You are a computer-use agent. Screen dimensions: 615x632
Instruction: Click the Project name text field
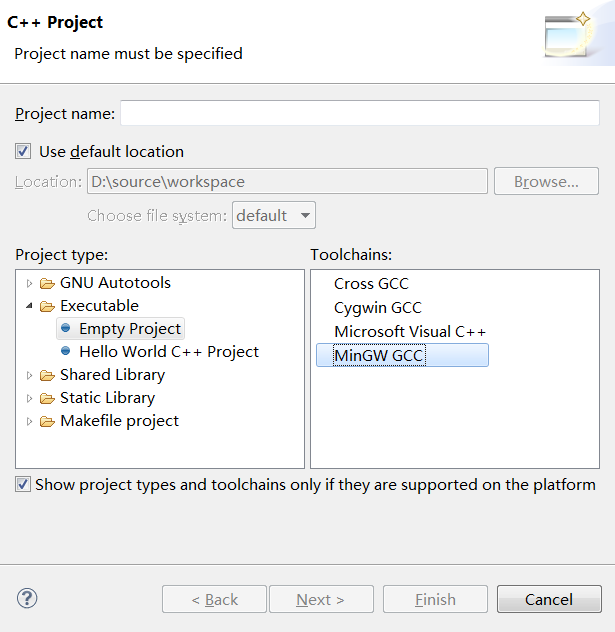[x=359, y=114]
